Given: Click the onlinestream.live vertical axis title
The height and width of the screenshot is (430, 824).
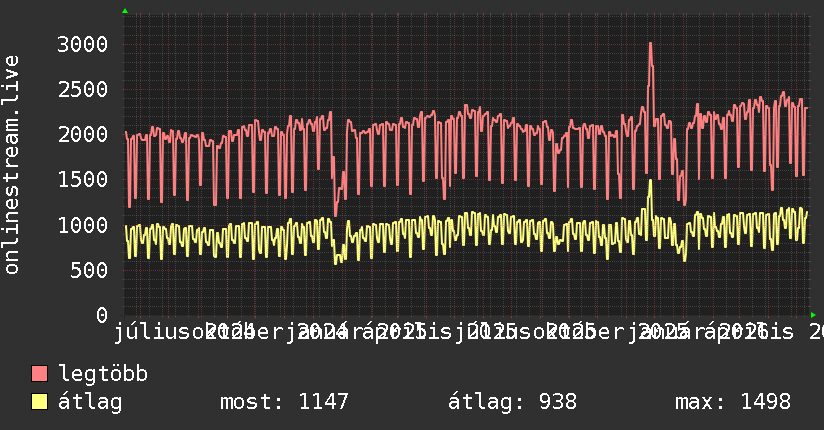Looking at the screenshot, I should point(12,165).
